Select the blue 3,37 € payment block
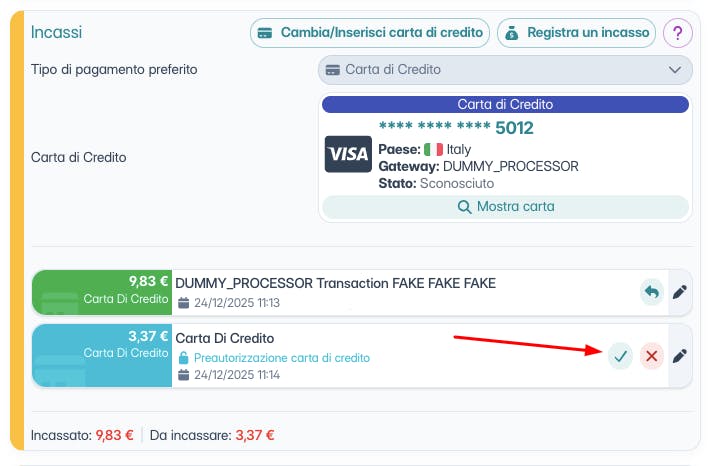 [102, 355]
